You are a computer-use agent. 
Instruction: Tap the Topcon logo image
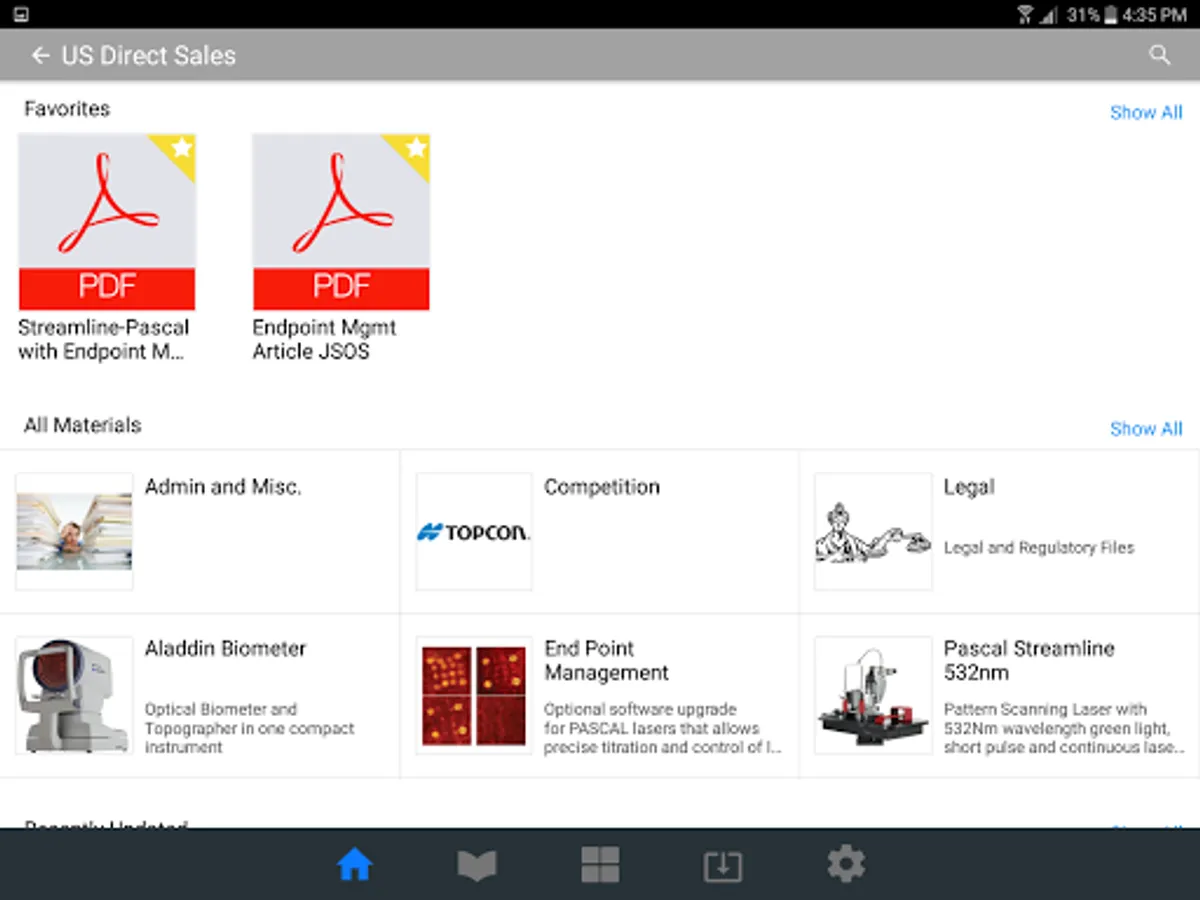pyautogui.click(x=474, y=531)
